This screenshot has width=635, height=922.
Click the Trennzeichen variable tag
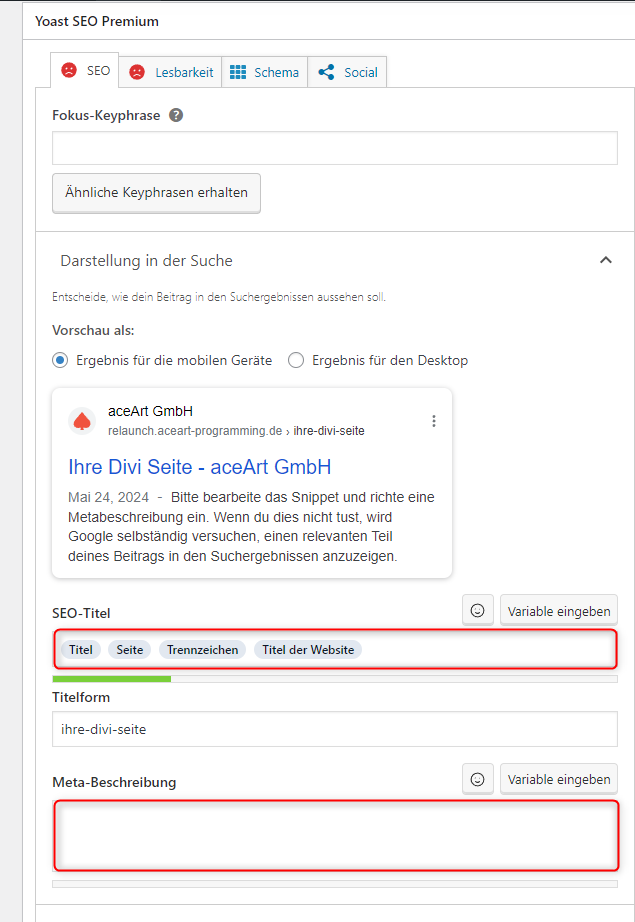202,649
